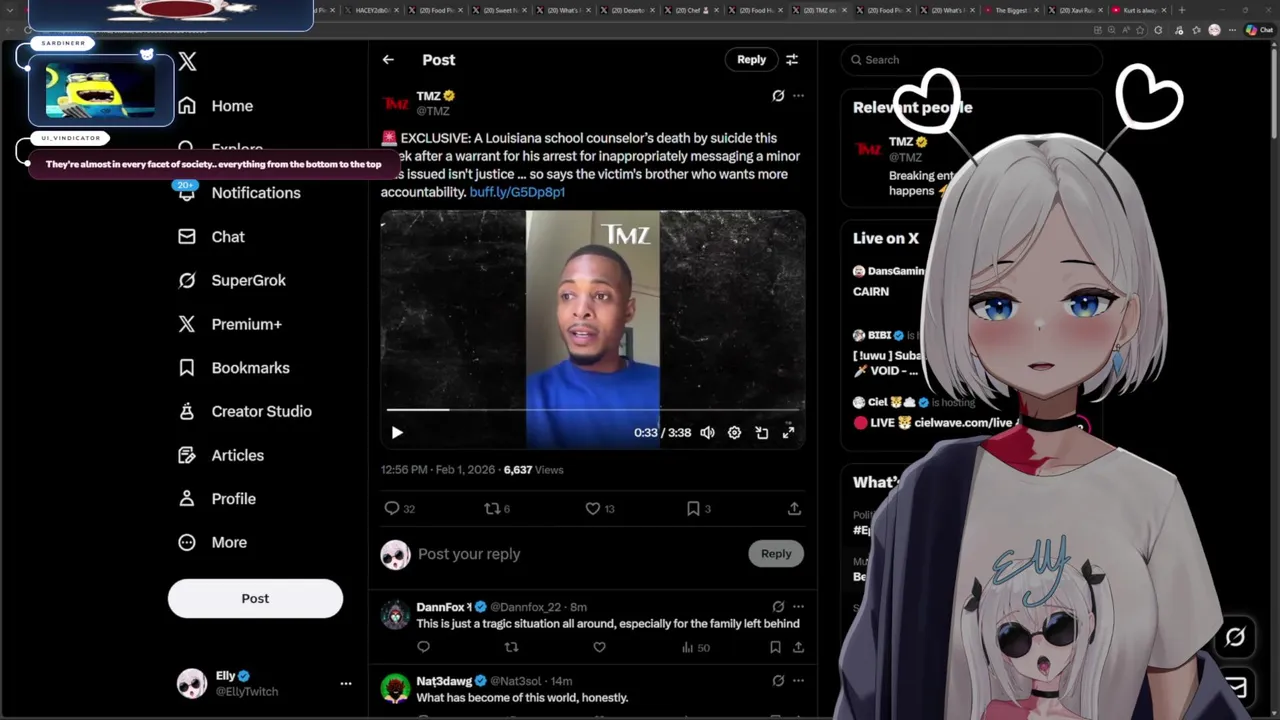The image size is (1280, 720).
Task: Click the X logo in the sidebar
Action: tap(187, 62)
